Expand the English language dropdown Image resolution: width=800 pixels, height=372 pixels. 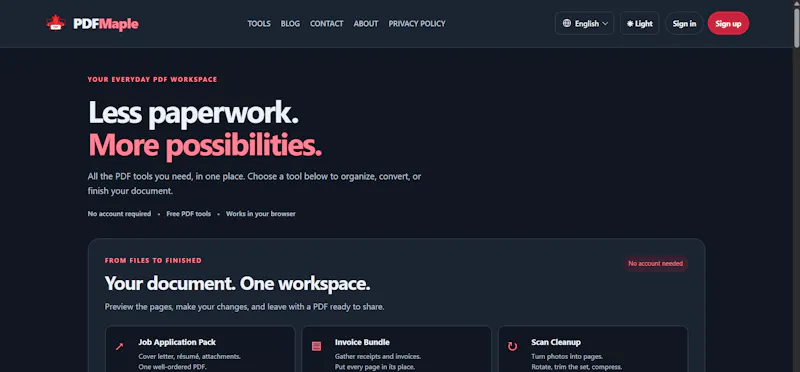584,23
